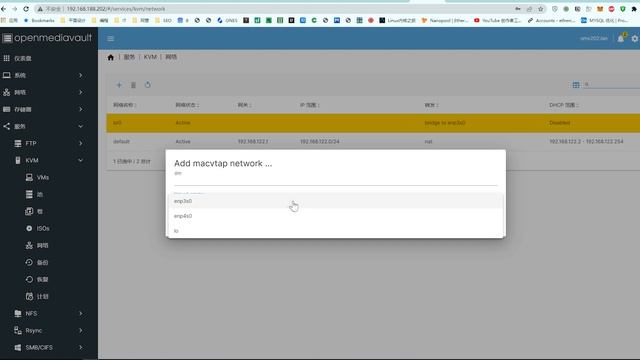Click the Network icon under KVM
Image resolution: width=640 pixels, height=360 pixels.
pyautogui.click(x=29, y=245)
